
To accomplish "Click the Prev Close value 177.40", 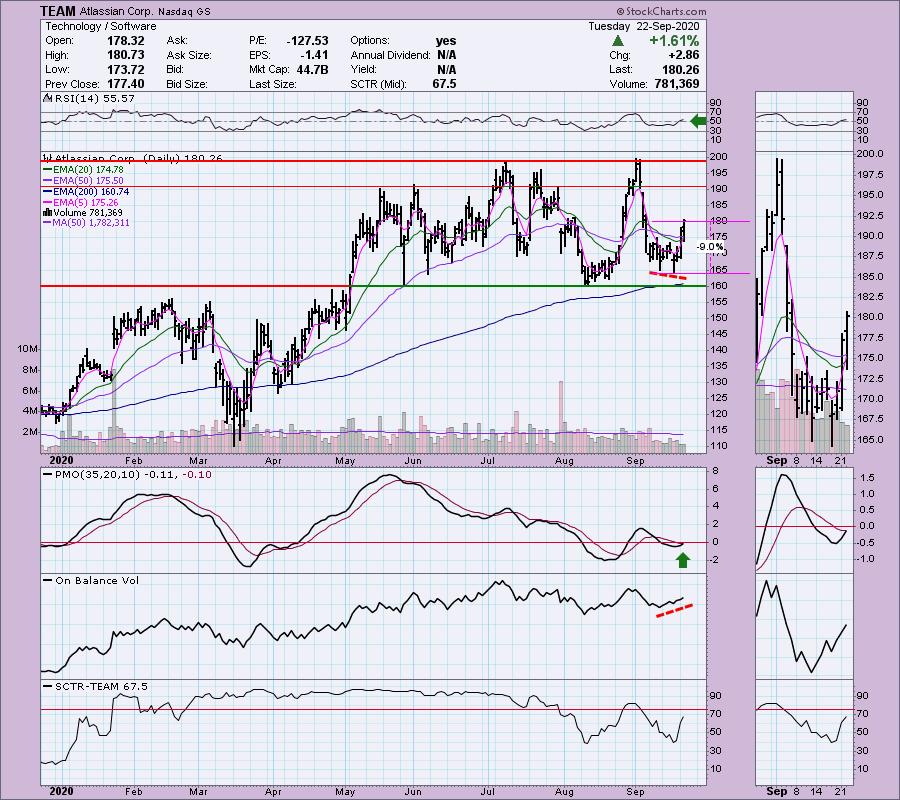I will (x=125, y=84).
